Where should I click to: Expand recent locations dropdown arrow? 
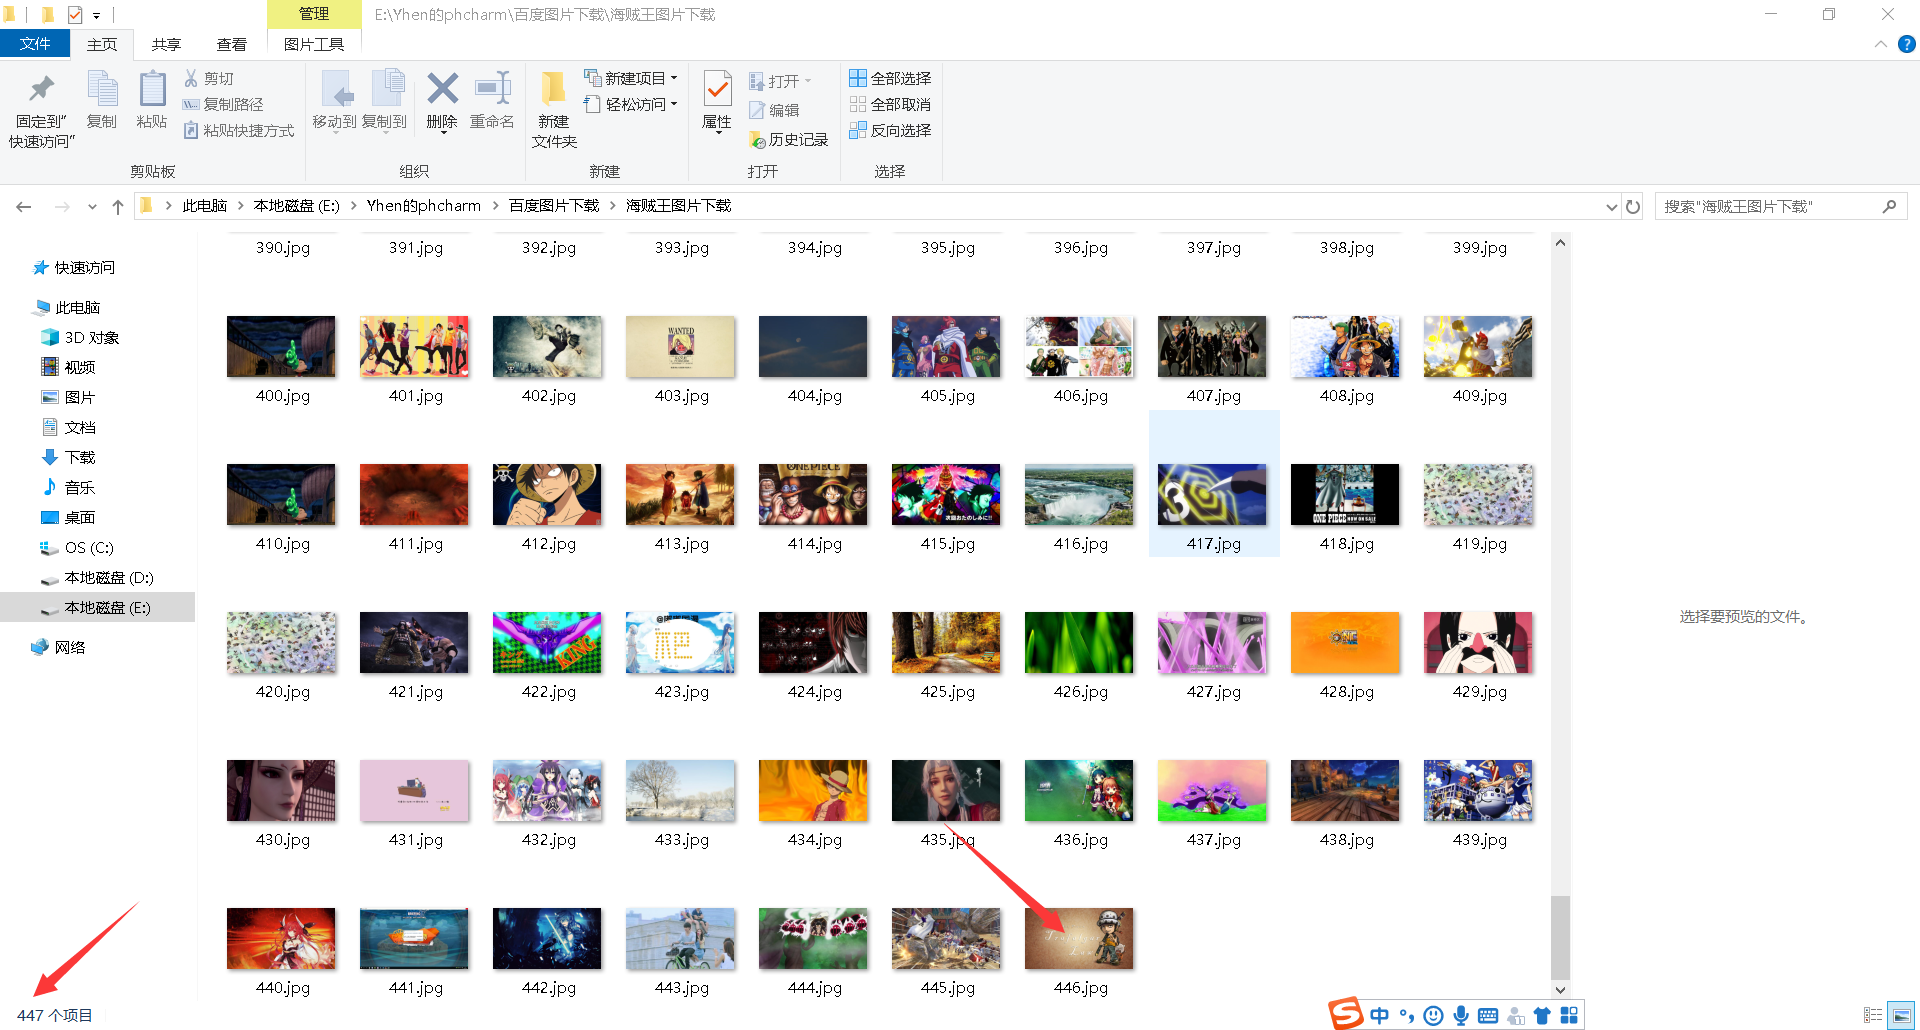tap(92, 207)
